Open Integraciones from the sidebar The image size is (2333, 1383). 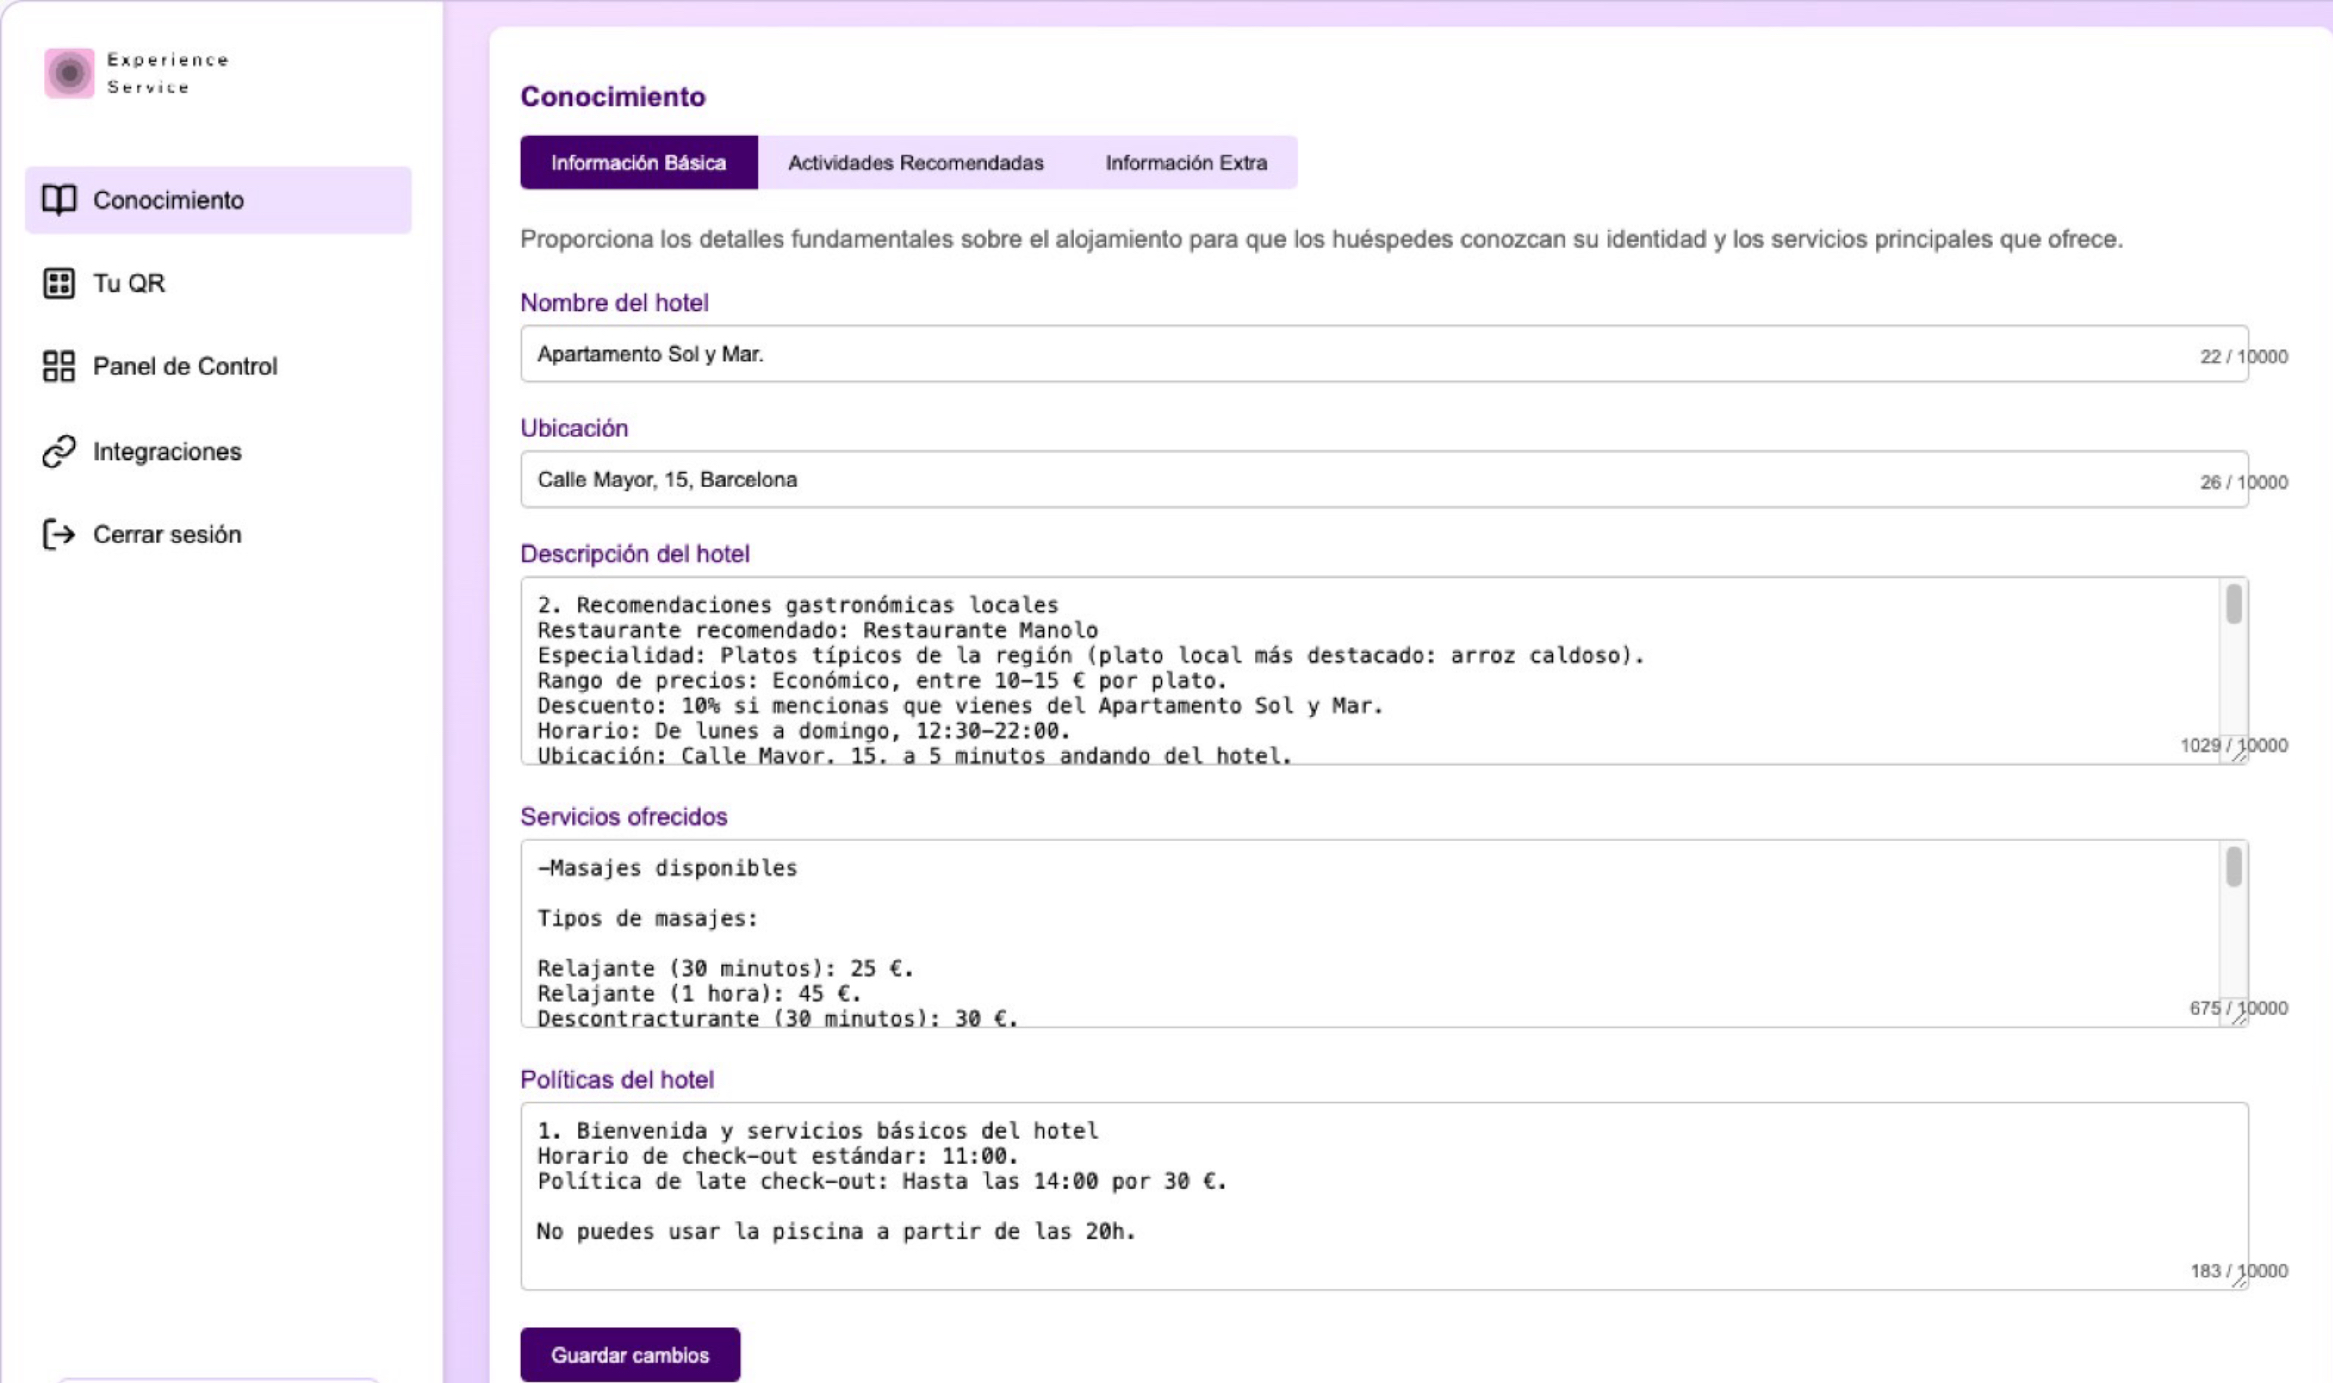tap(167, 451)
